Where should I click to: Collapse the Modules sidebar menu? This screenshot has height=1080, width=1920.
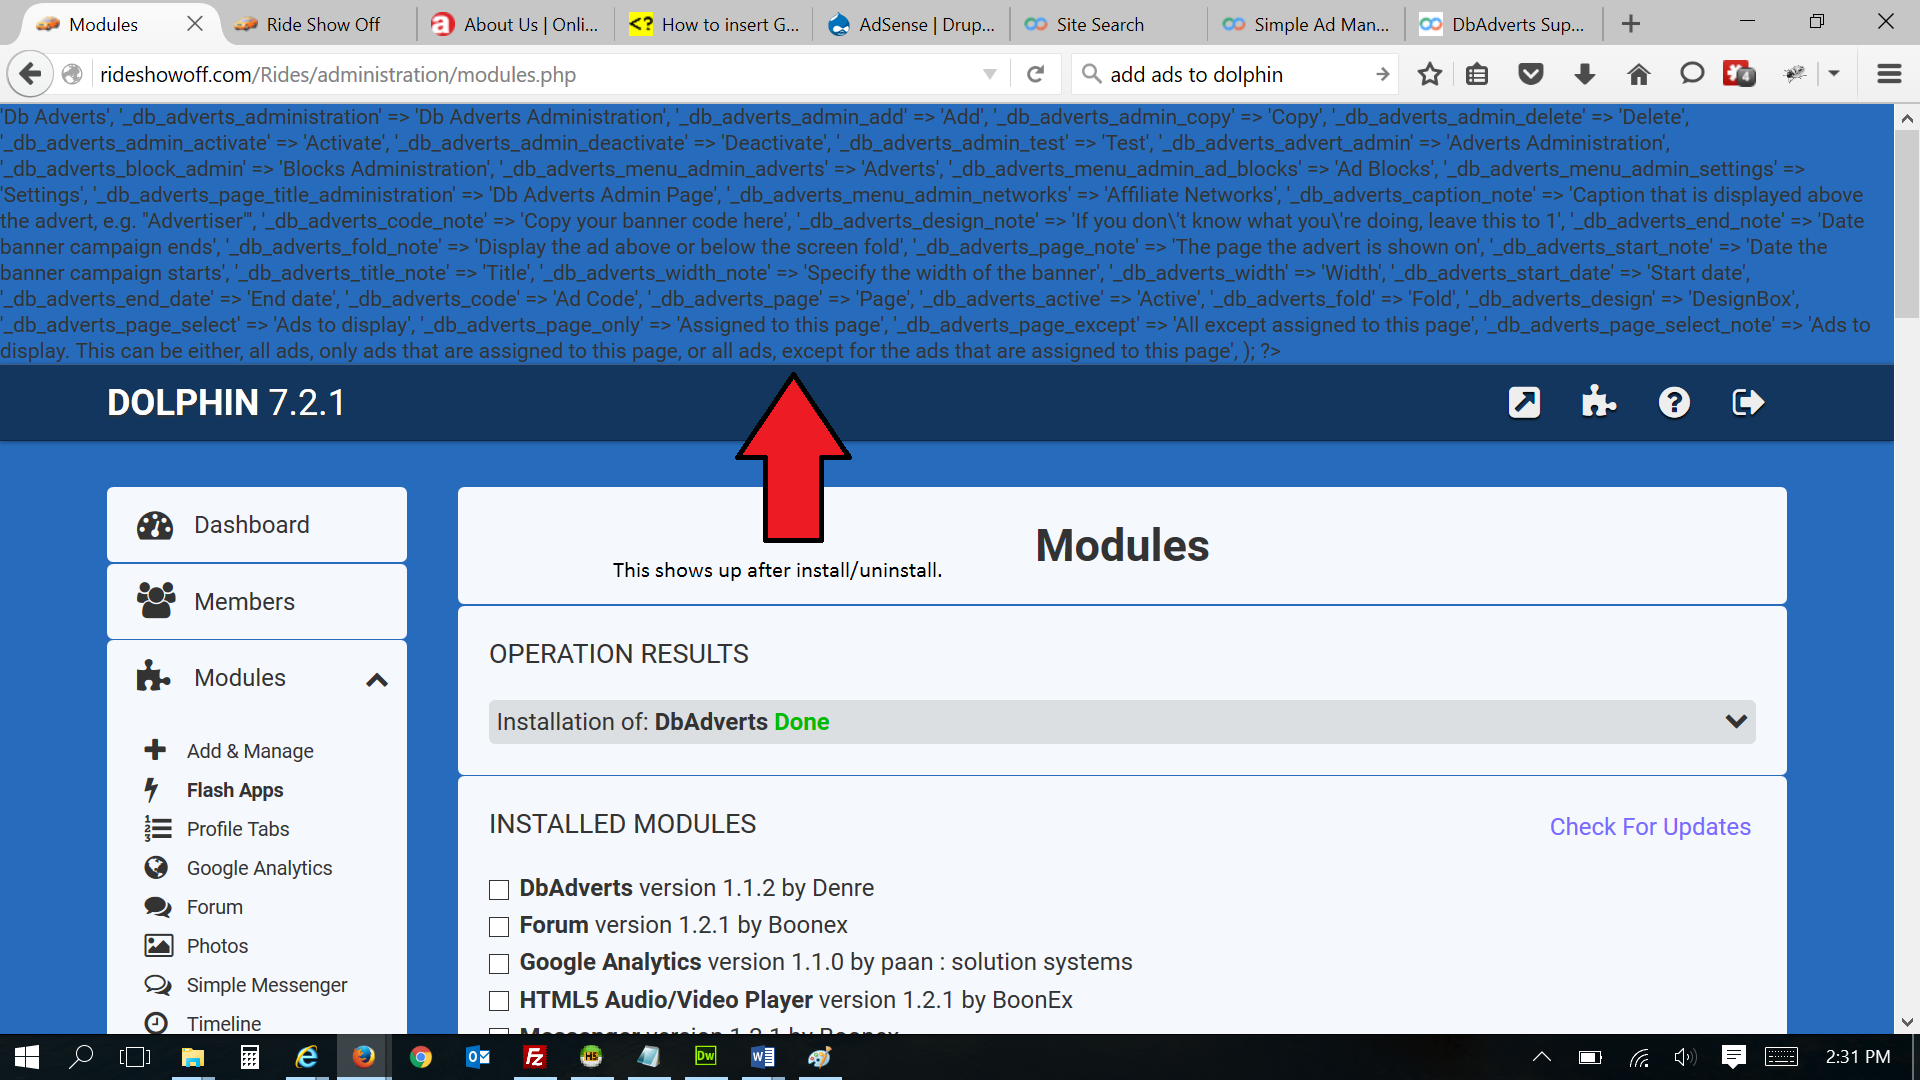[x=376, y=680]
